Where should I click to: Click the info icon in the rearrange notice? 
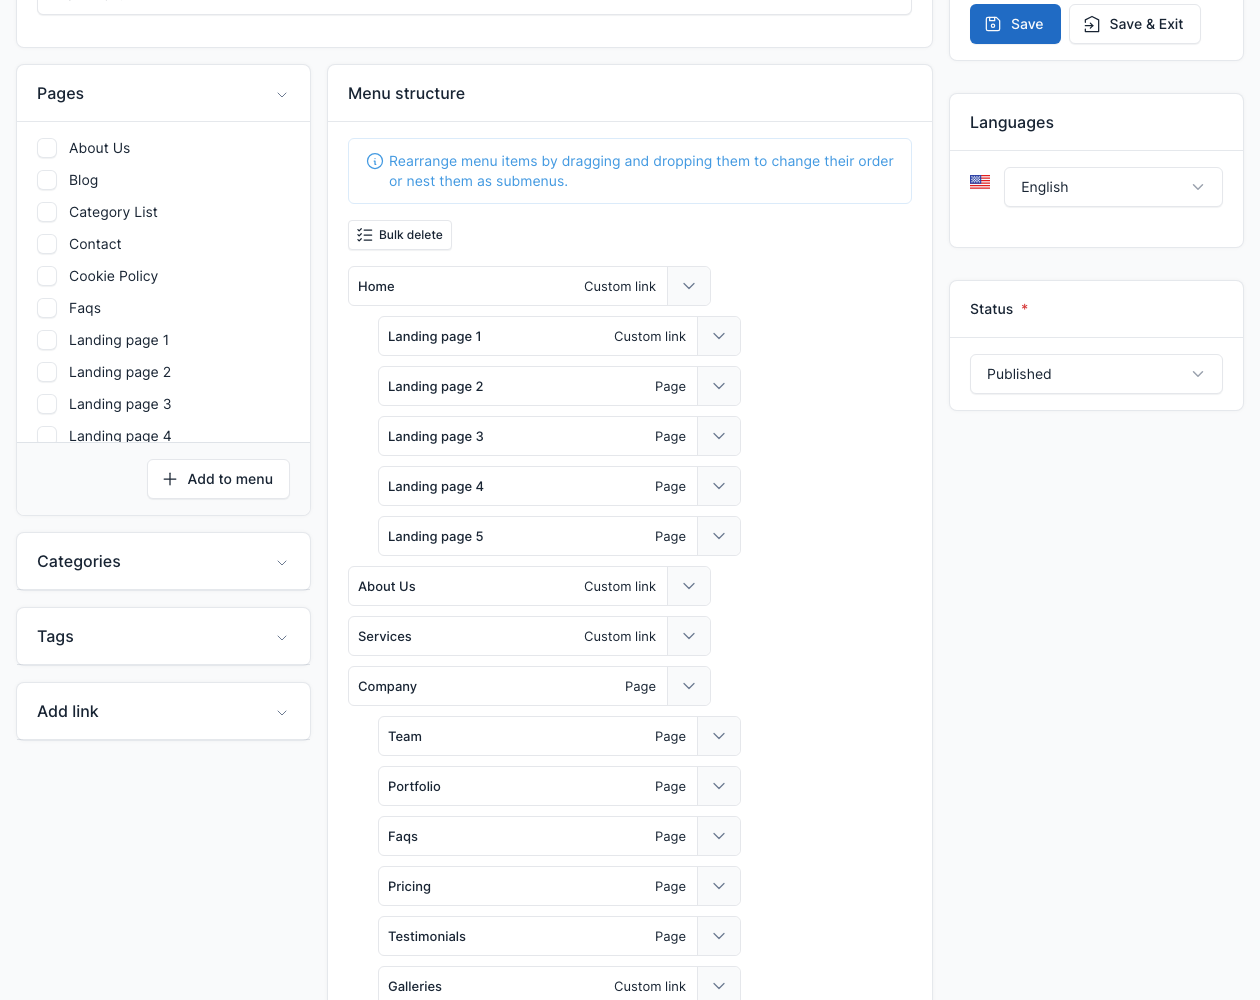click(375, 161)
